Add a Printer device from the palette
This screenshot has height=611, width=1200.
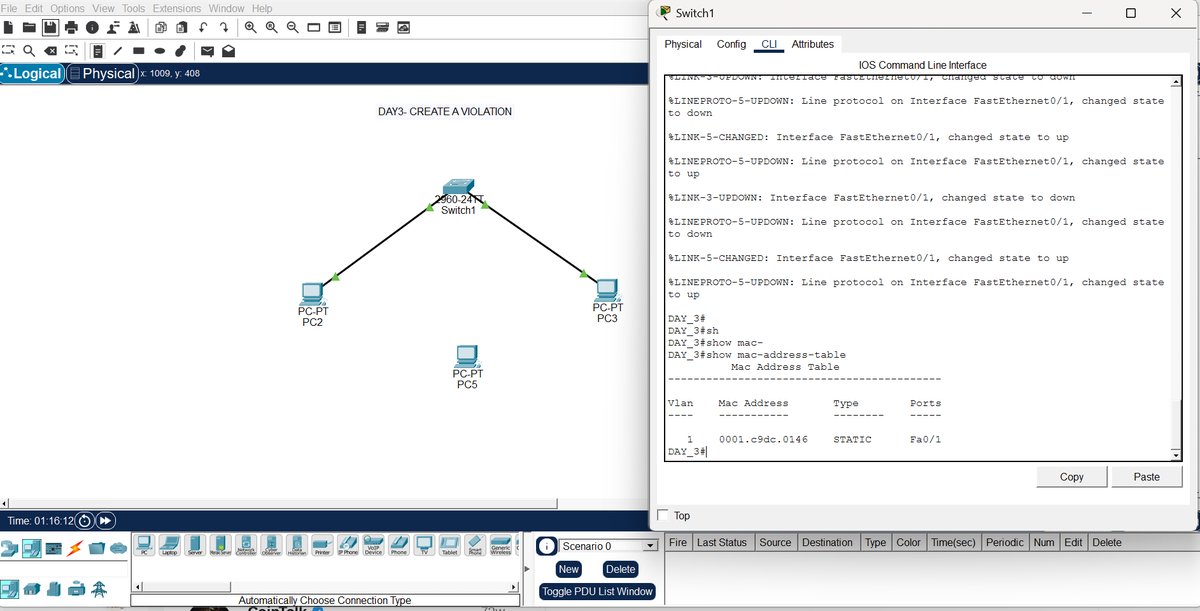point(322,546)
